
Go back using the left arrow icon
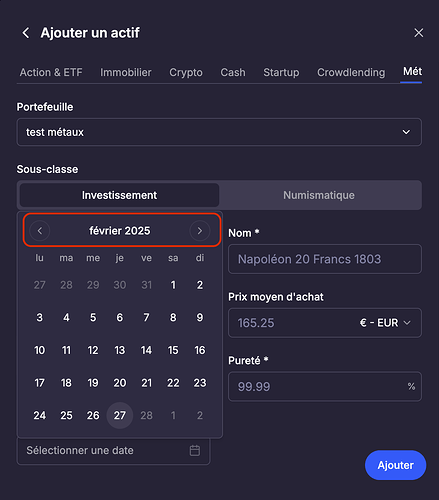[x=26, y=33]
